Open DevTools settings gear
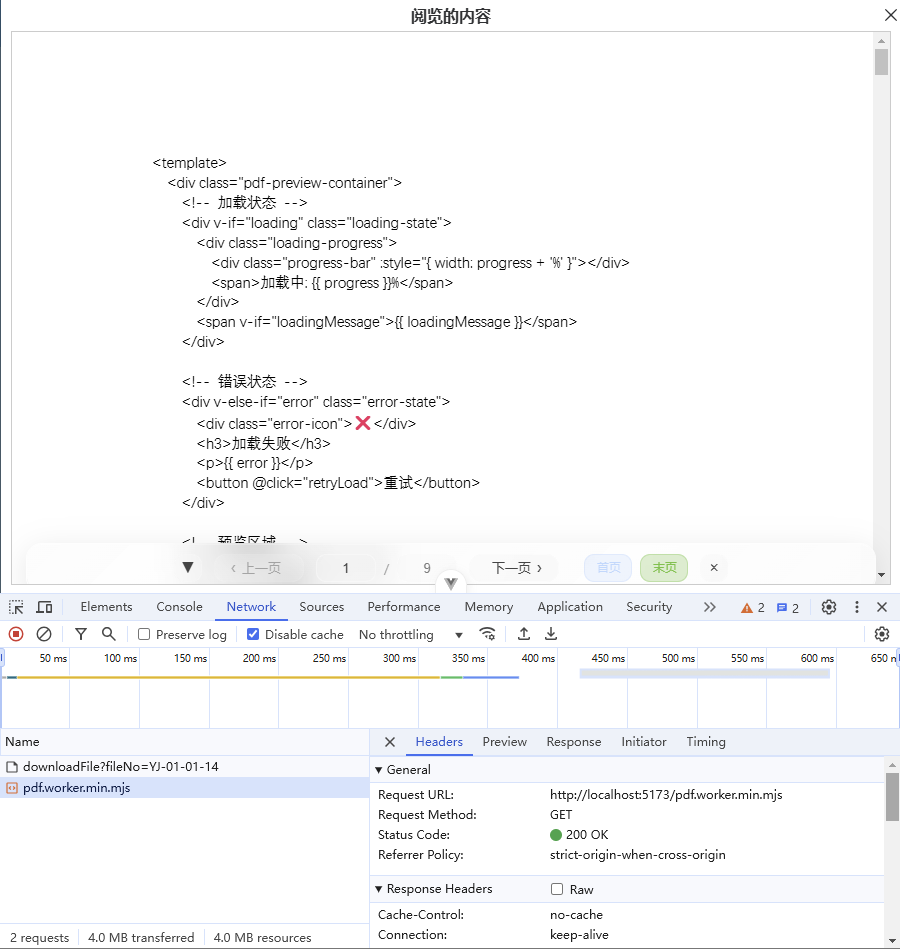Image resolution: width=900 pixels, height=949 pixels. coord(828,606)
